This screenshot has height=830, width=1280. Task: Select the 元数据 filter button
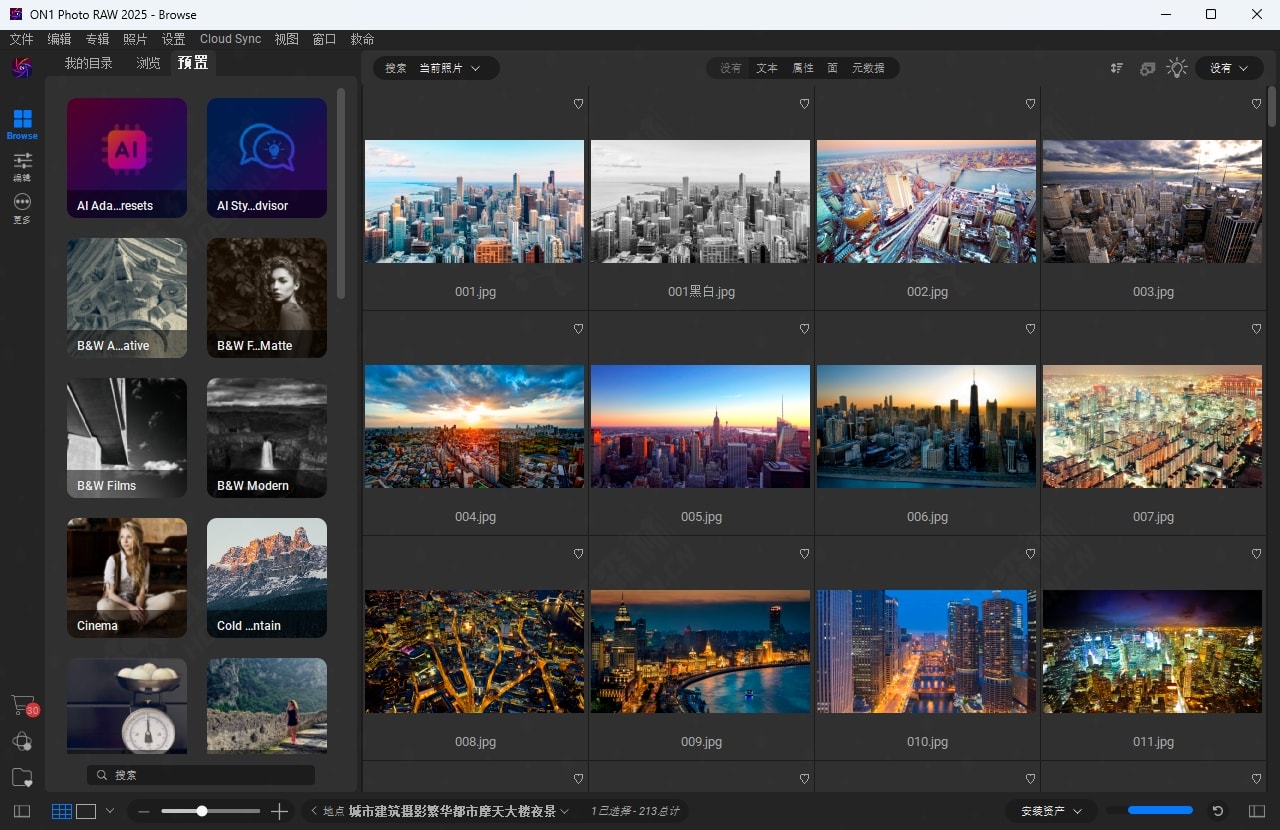[868, 68]
